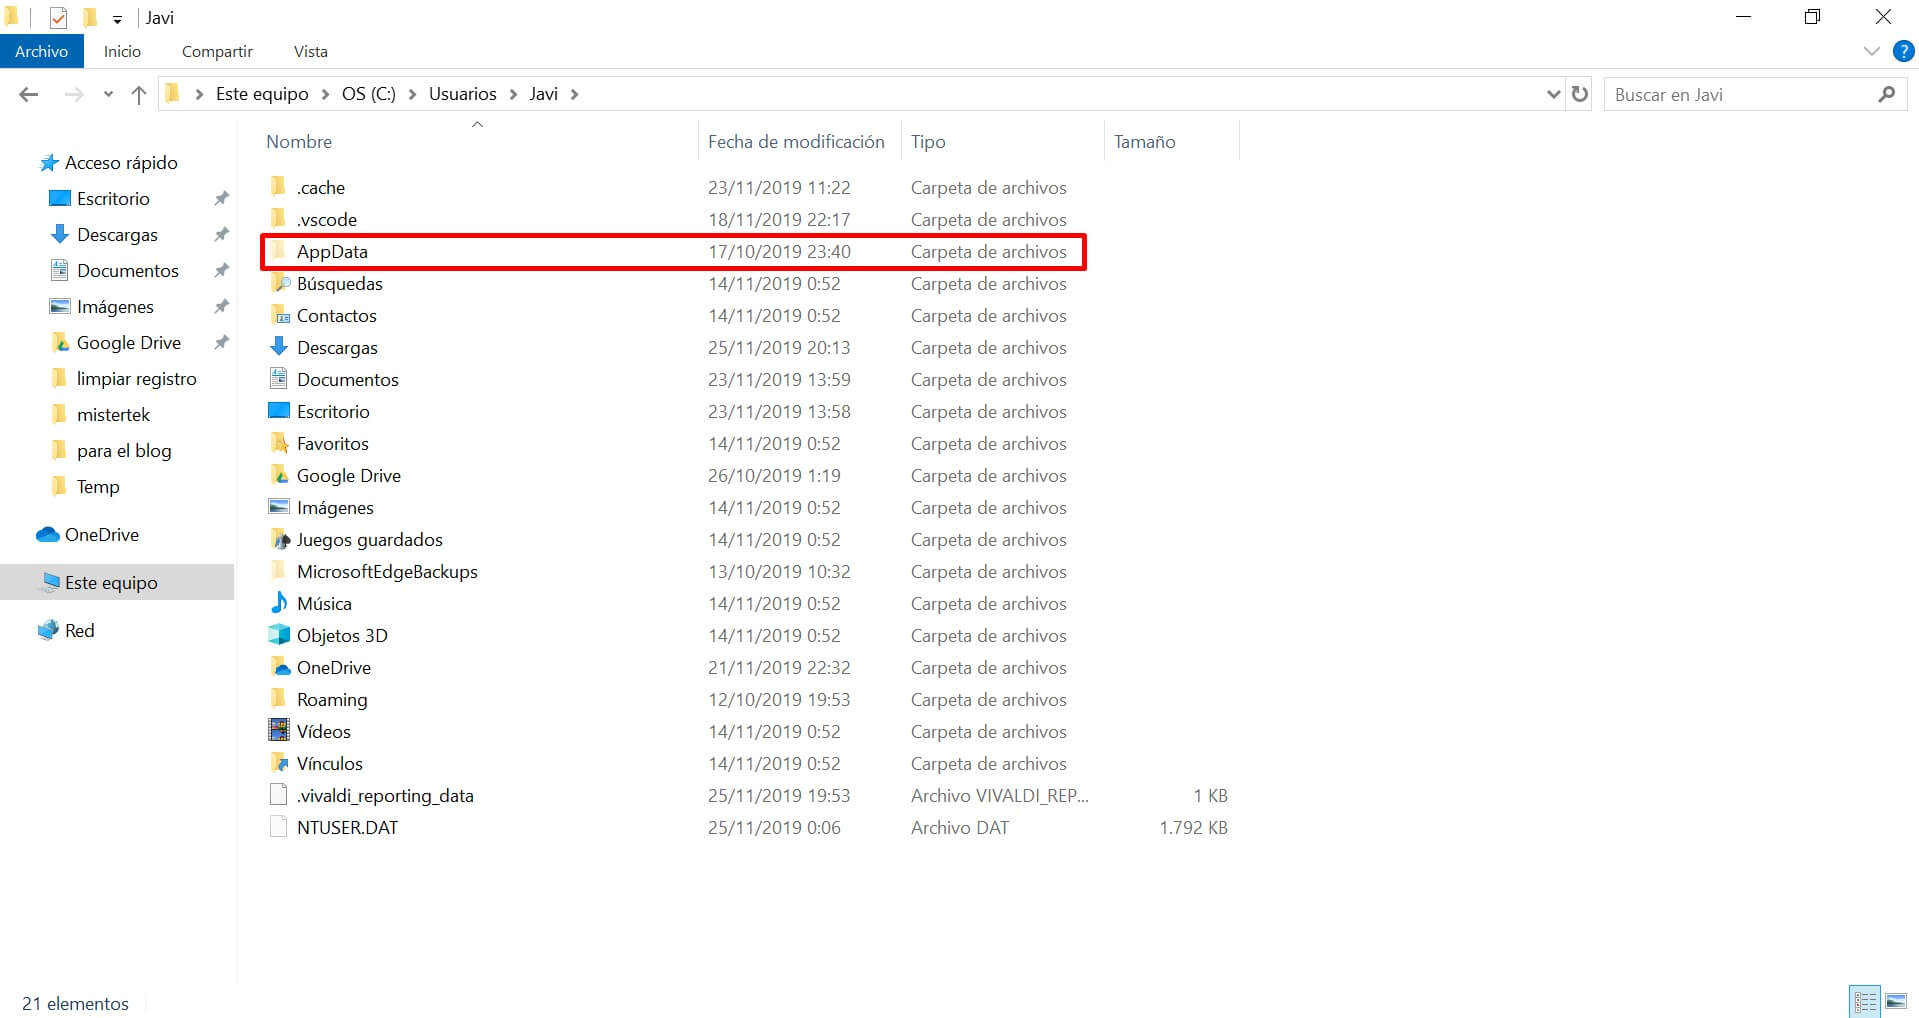The height and width of the screenshot is (1018, 1919).
Task: Switch to the Inicio ribbon tab
Action: (x=122, y=51)
